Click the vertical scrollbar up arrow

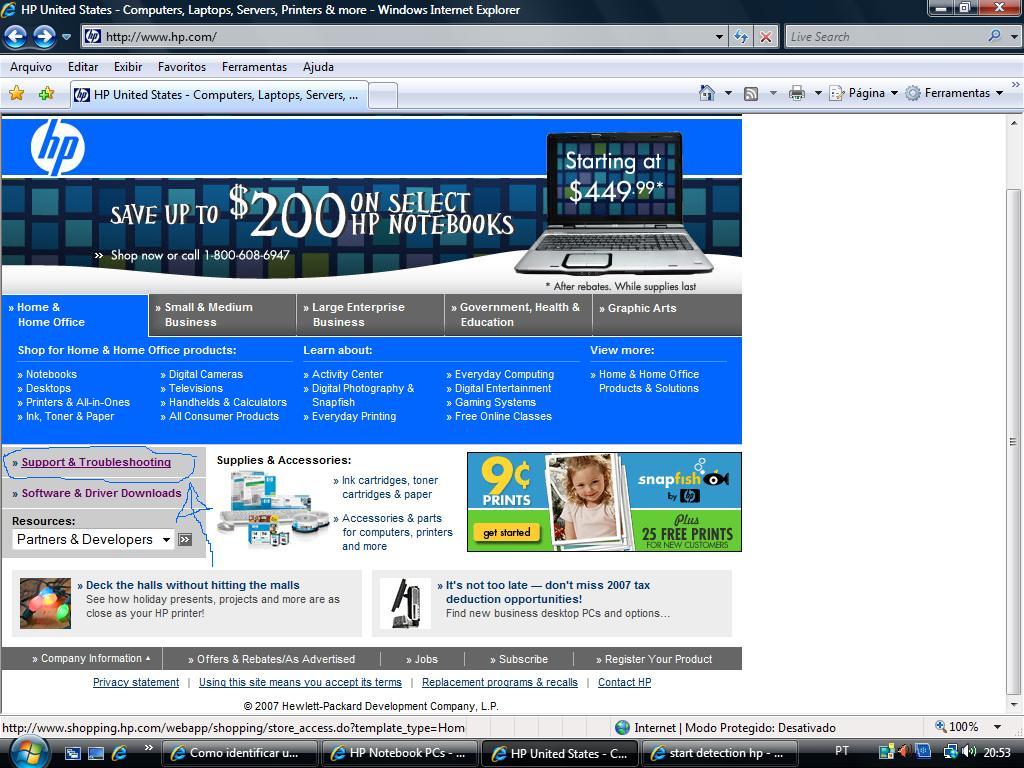pyautogui.click(x=1014, y=123)
